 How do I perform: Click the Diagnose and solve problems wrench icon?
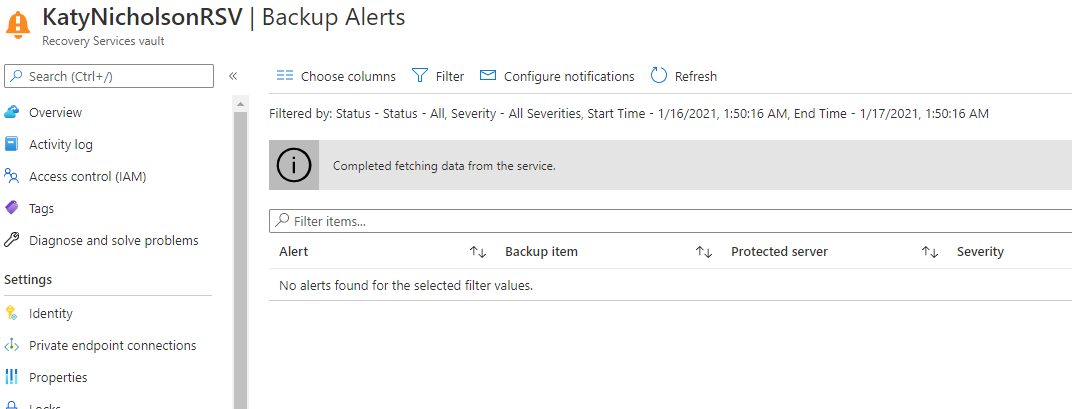(x=12, y=240)
